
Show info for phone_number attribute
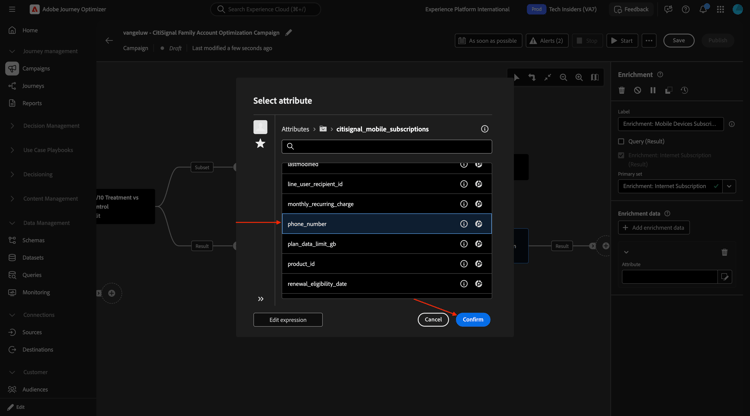[463, 224]
